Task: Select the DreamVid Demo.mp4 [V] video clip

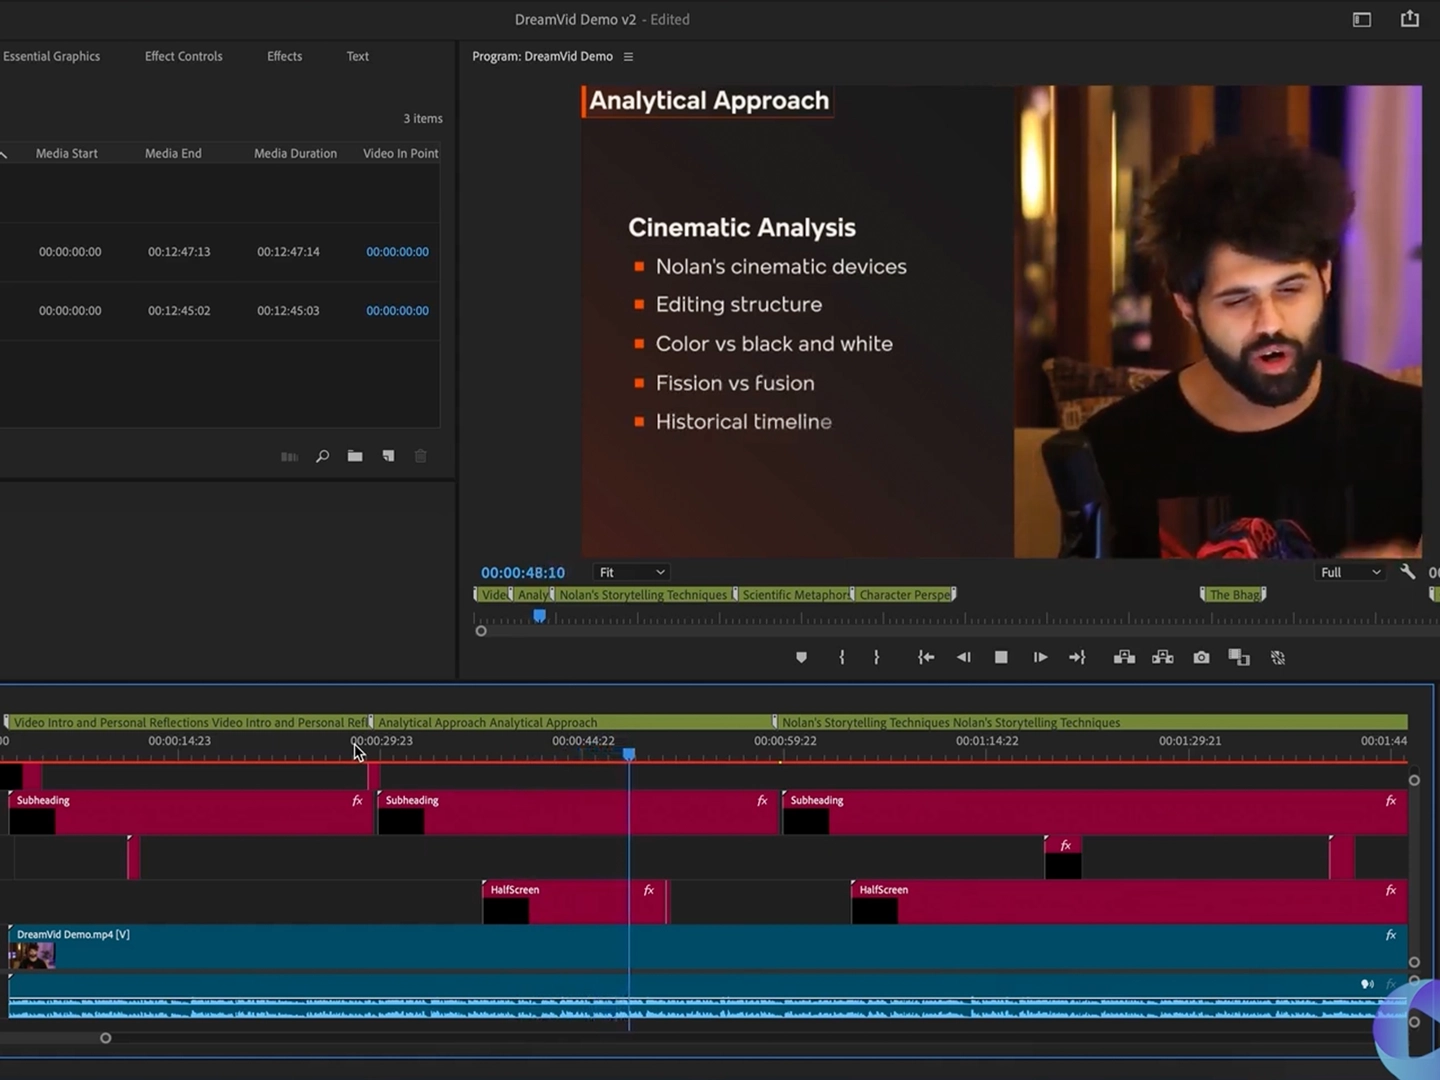Action: (708, 947)
